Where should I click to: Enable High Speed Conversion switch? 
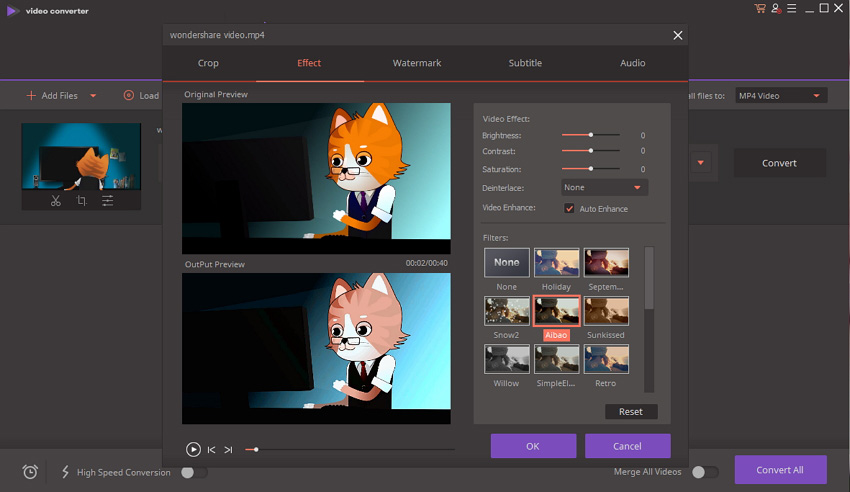click(194, 472)
